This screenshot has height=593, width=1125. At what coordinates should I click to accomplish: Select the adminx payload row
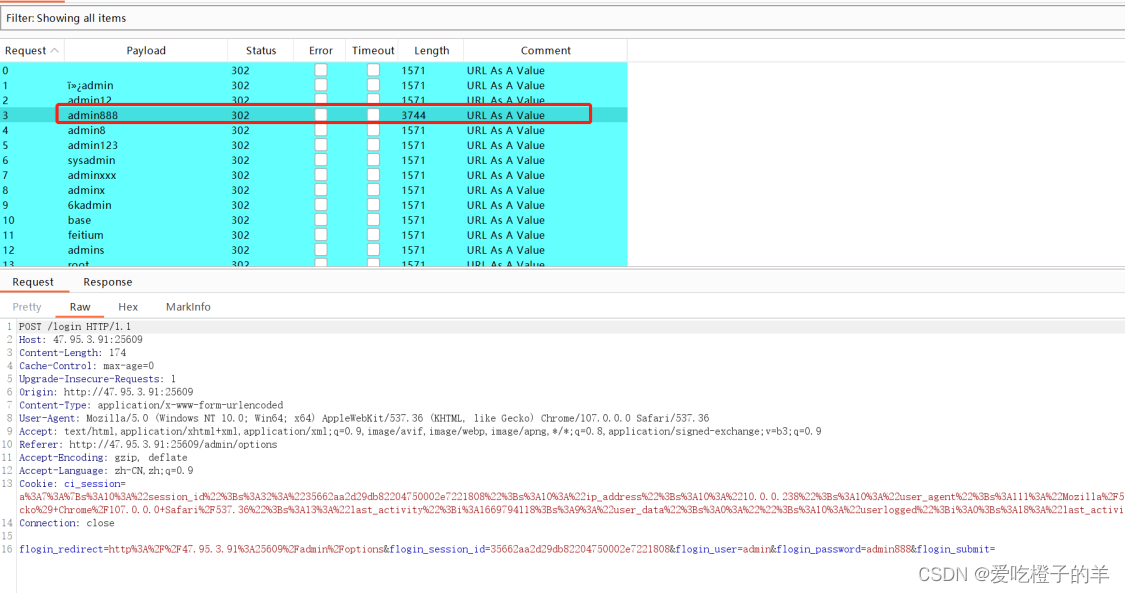click(x=314, y=190)
